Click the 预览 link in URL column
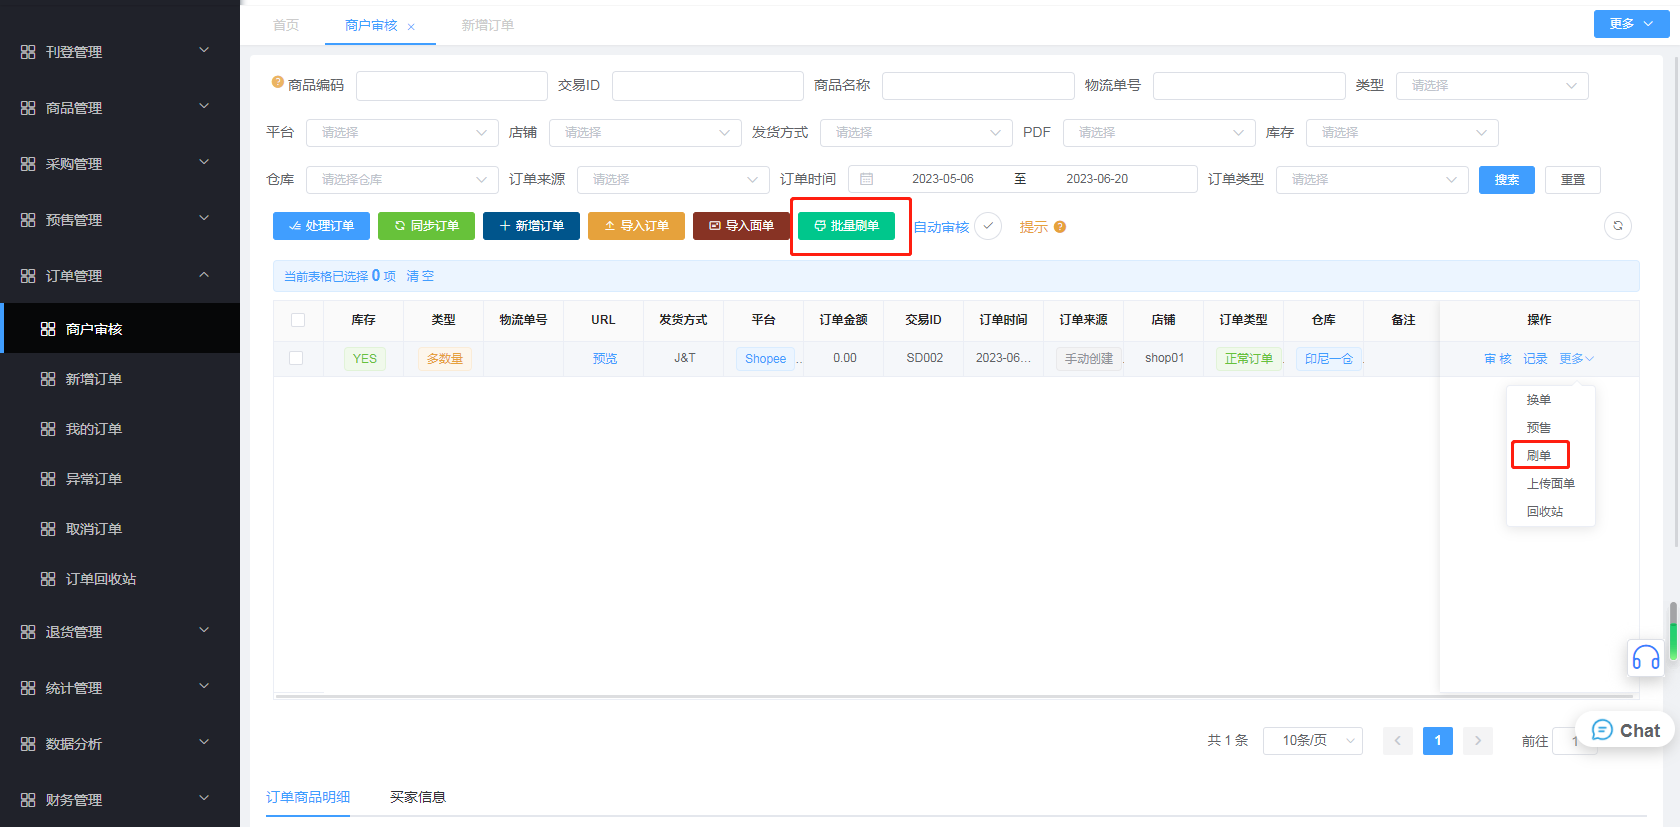Viewport: 1680px width, 827px height. coord(605,359)
